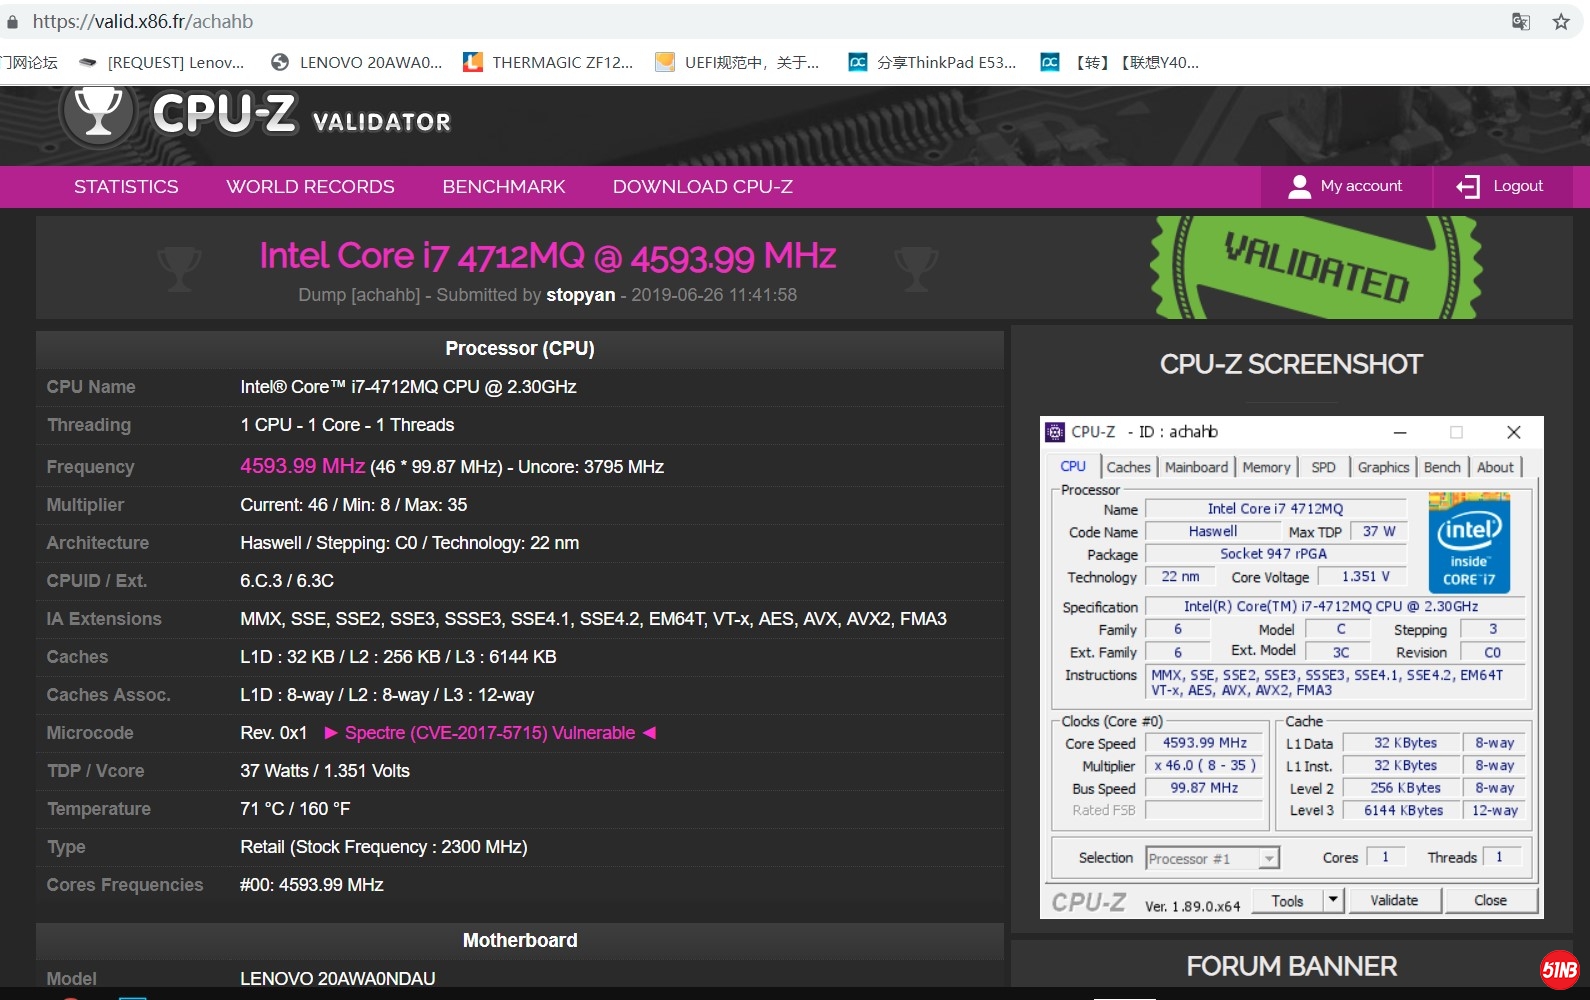Click the Spectre CVE-2017-5715 Vulnerable link
This screenshot has width=1590, height=1000.
[490, 733]
